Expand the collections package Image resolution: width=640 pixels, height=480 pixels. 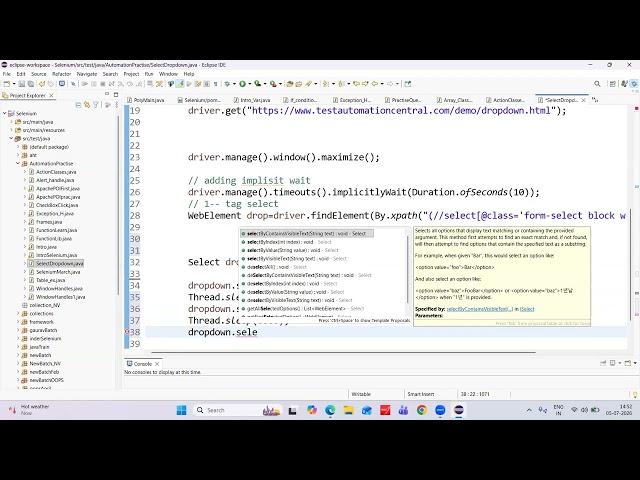[x=18, y=313]
